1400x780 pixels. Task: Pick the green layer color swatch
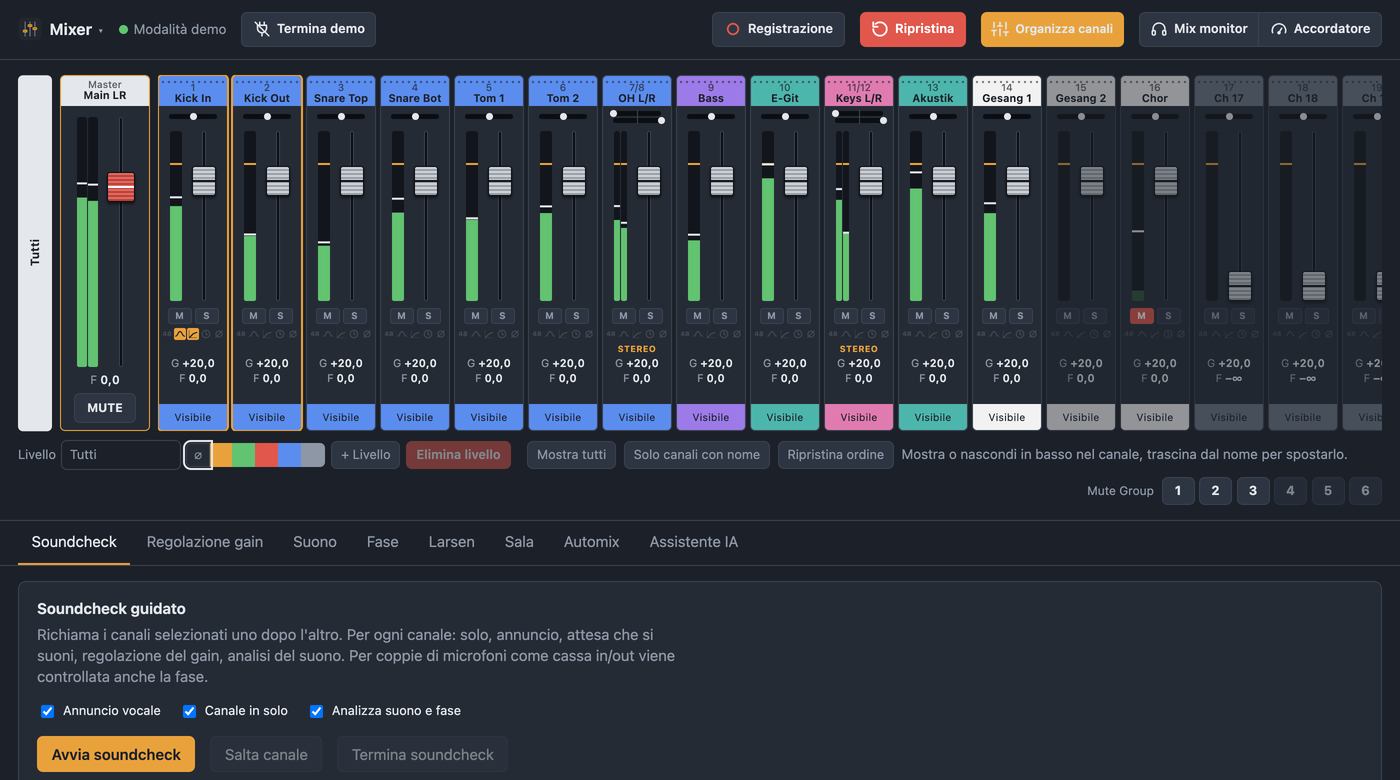point(244,455)
